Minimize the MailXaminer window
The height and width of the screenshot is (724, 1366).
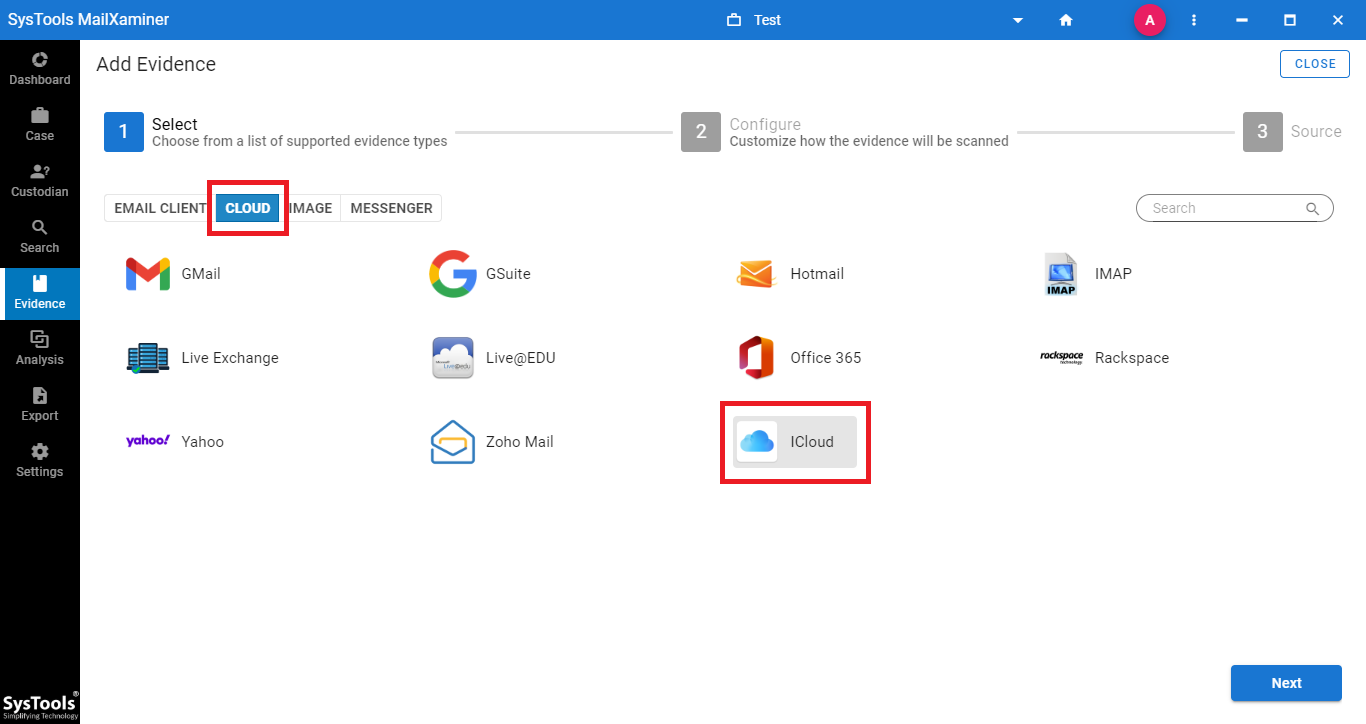point(1242,20)
